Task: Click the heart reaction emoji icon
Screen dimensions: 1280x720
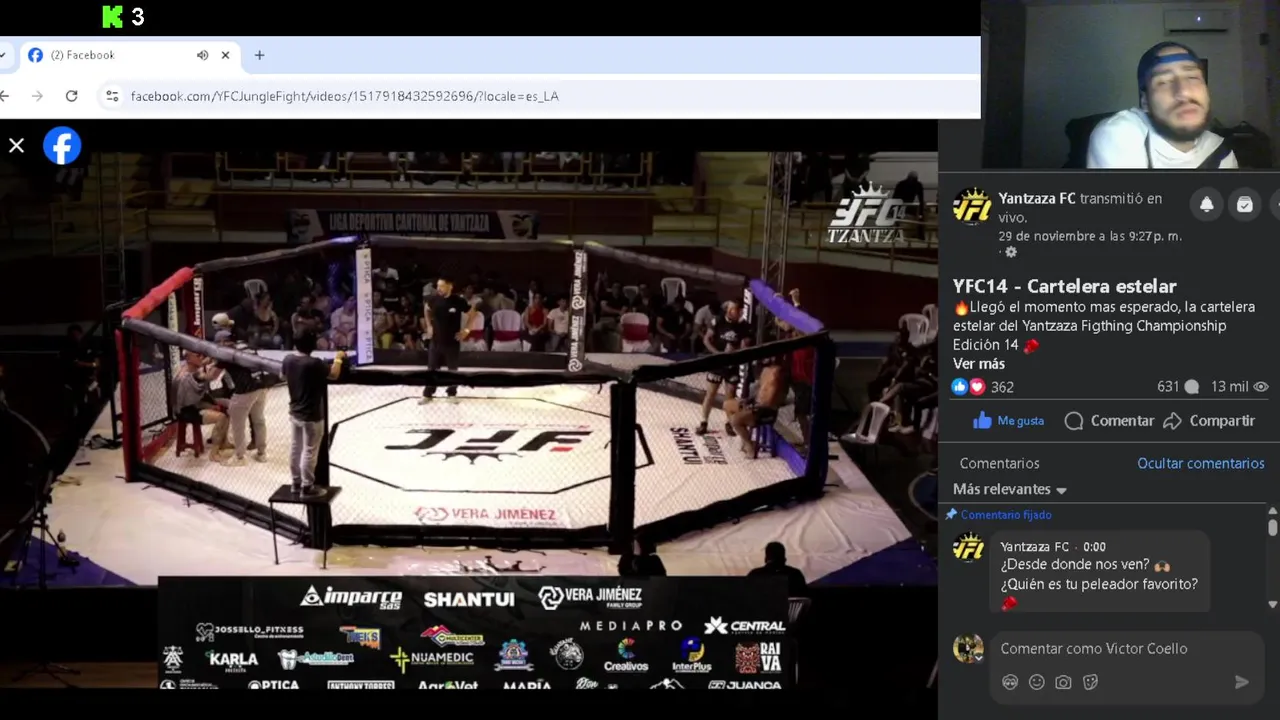Action: click(977, 387)
